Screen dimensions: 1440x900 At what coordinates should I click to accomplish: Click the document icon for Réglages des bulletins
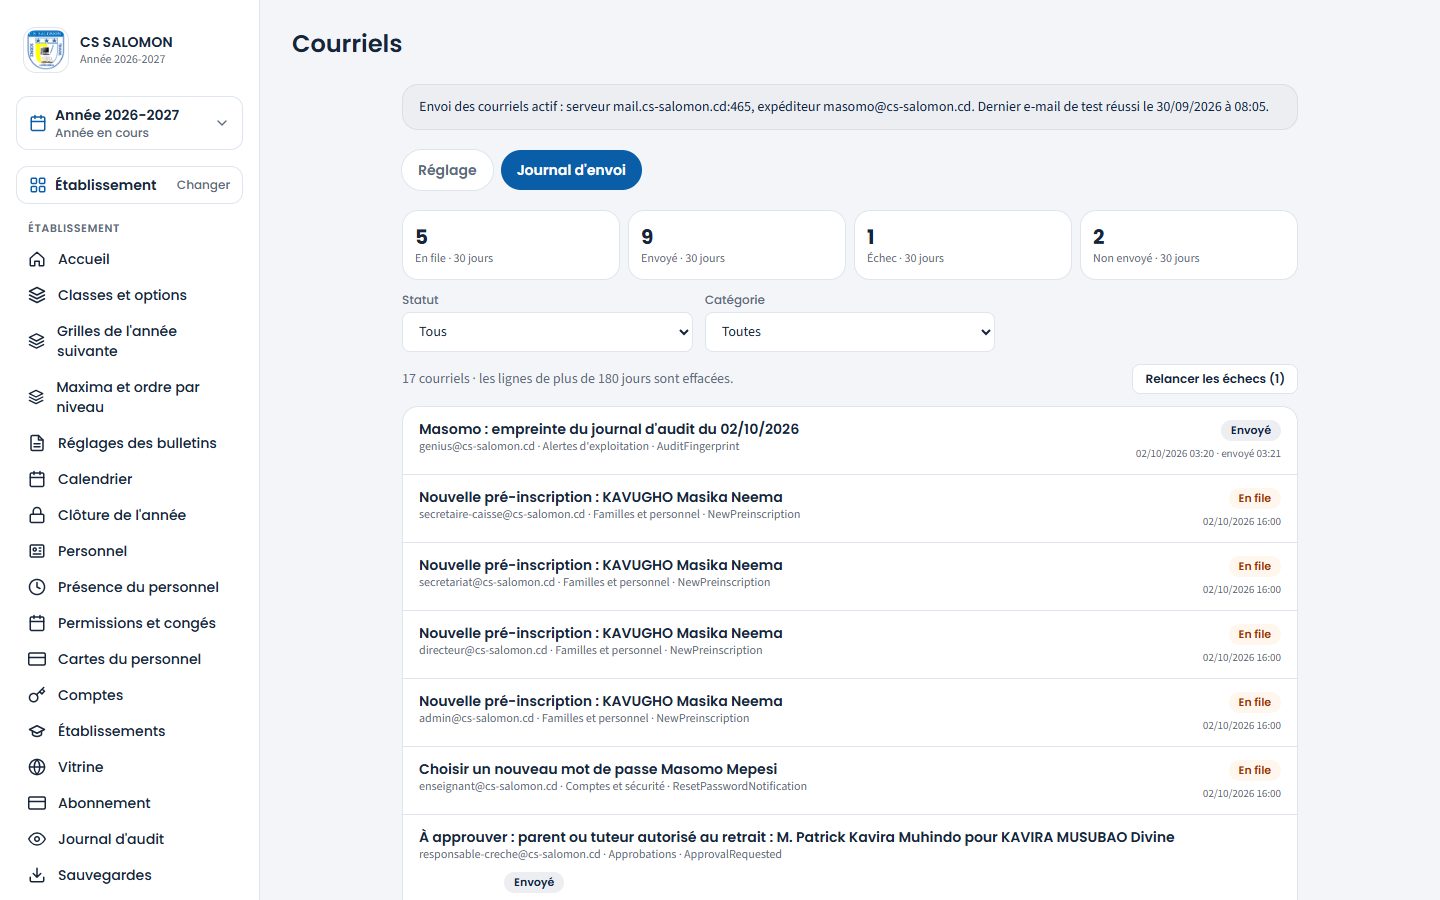[37, 443]
